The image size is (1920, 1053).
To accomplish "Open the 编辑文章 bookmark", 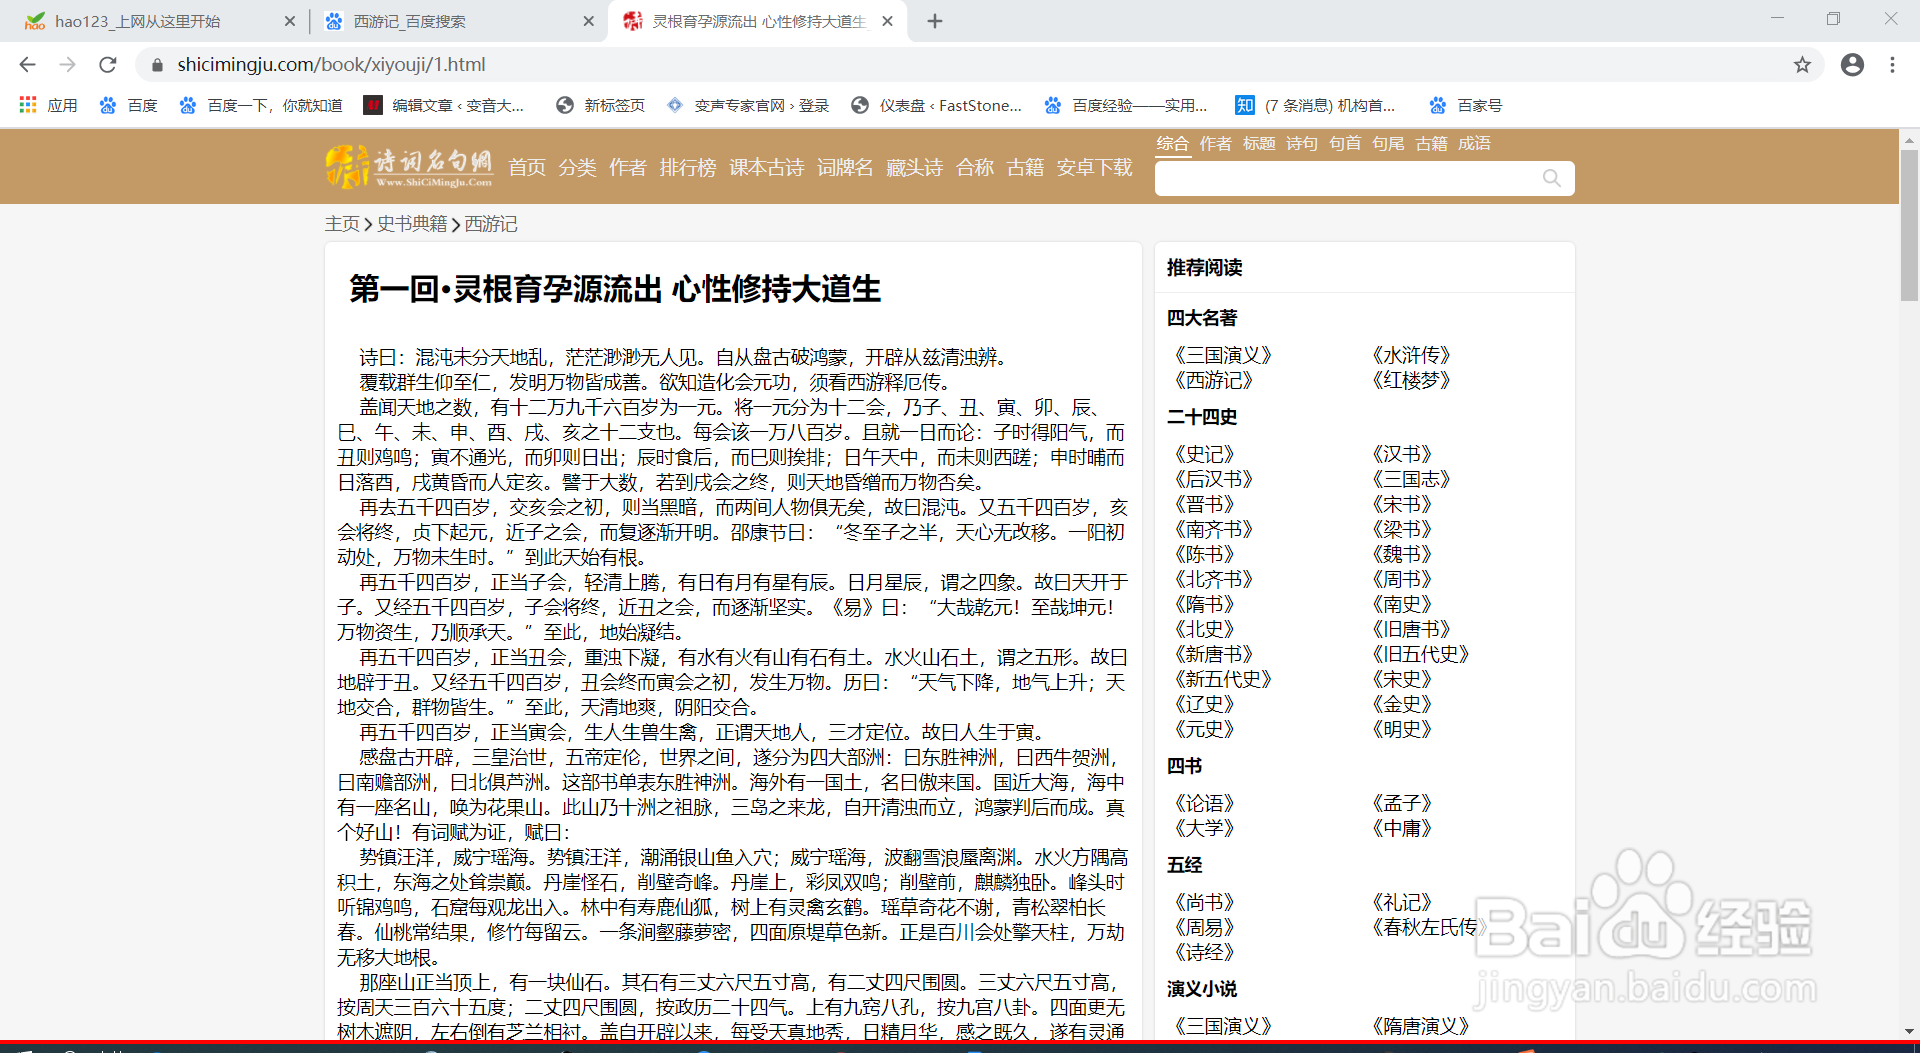I will click(x=444, y=105).
